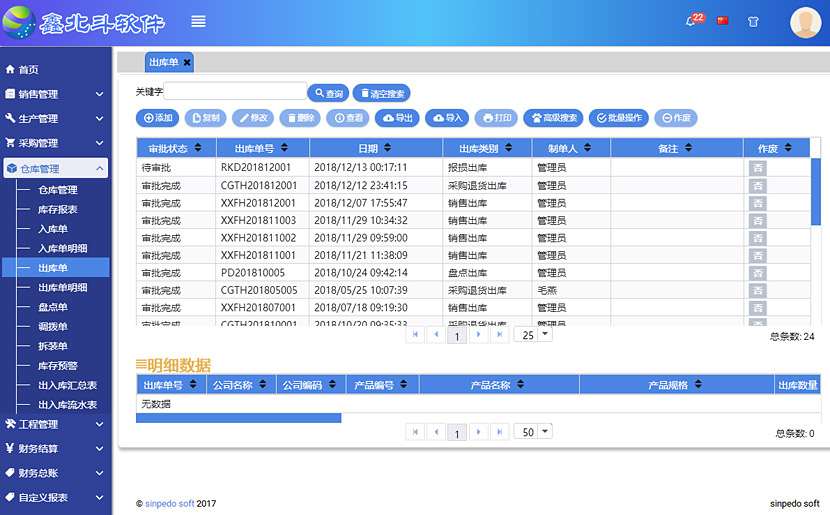
Task: Go to first page in detail table pager
Action: coord(415,432)
